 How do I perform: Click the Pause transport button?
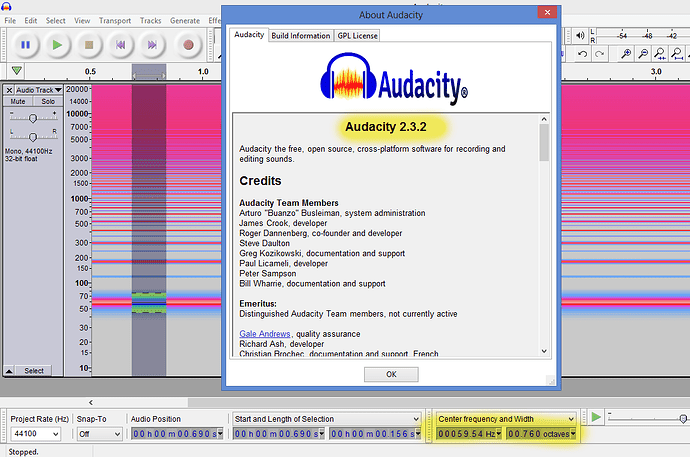pyautogui.click(x=26, y=45)
